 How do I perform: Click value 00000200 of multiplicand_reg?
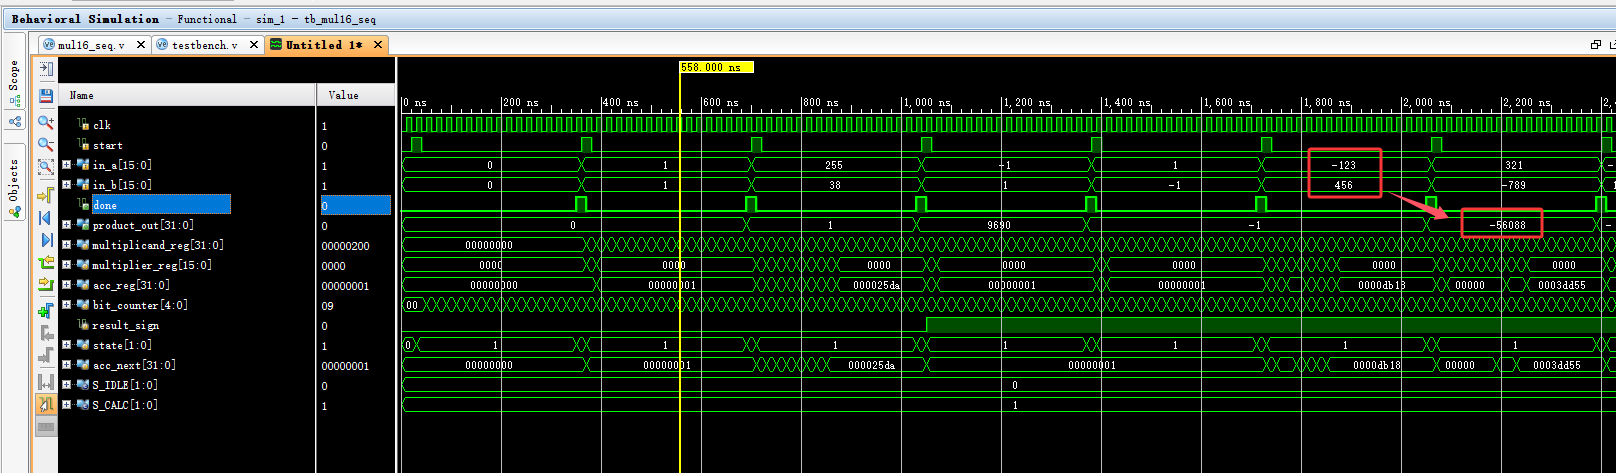[346, 246]
